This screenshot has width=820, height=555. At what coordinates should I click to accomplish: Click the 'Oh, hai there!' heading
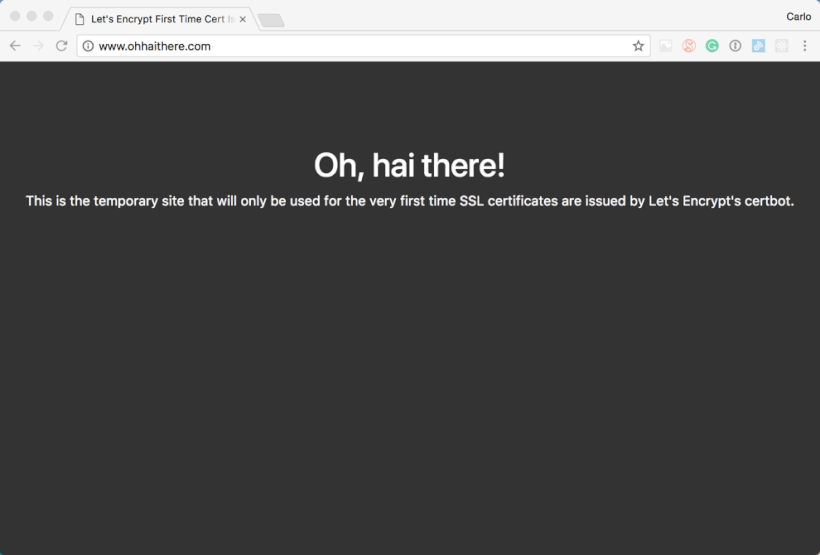coord(409,165)
